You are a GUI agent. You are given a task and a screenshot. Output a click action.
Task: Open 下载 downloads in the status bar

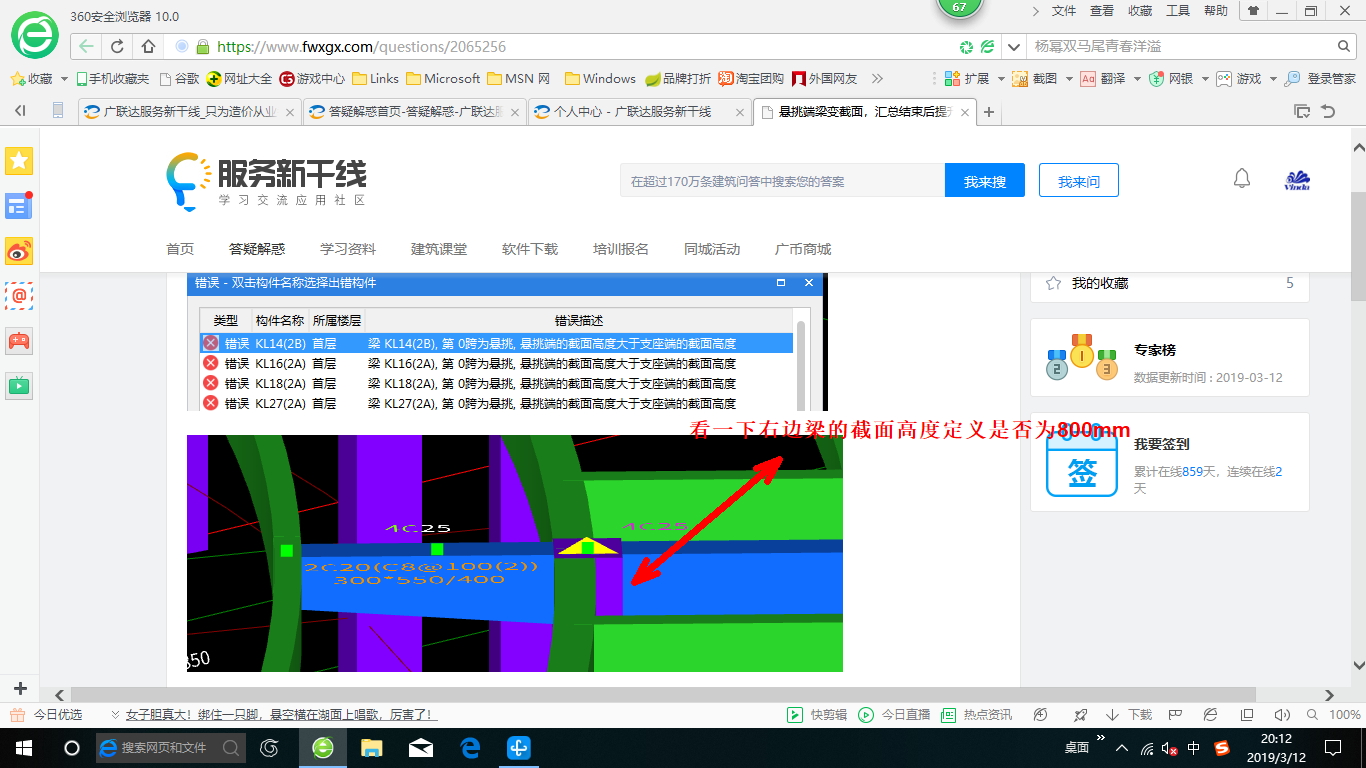(1129, 715)
